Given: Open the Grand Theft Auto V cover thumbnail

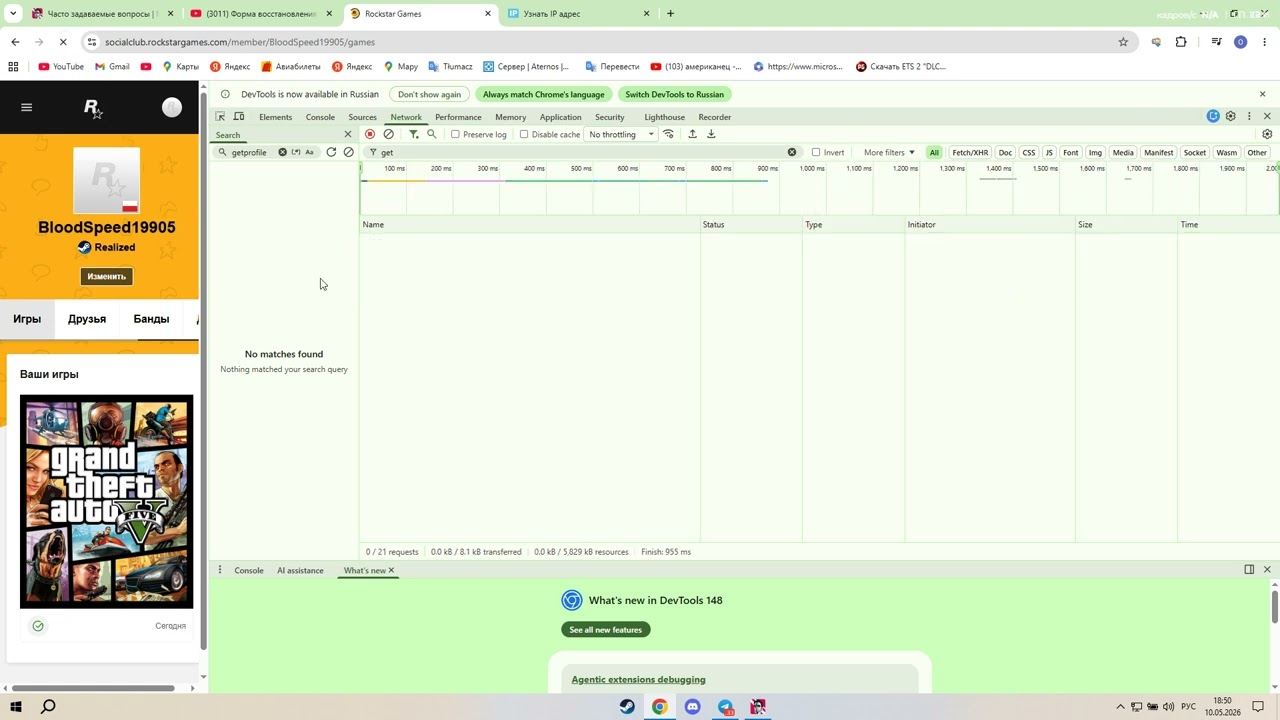Looking at the screenshot, I should coord(106,502).
